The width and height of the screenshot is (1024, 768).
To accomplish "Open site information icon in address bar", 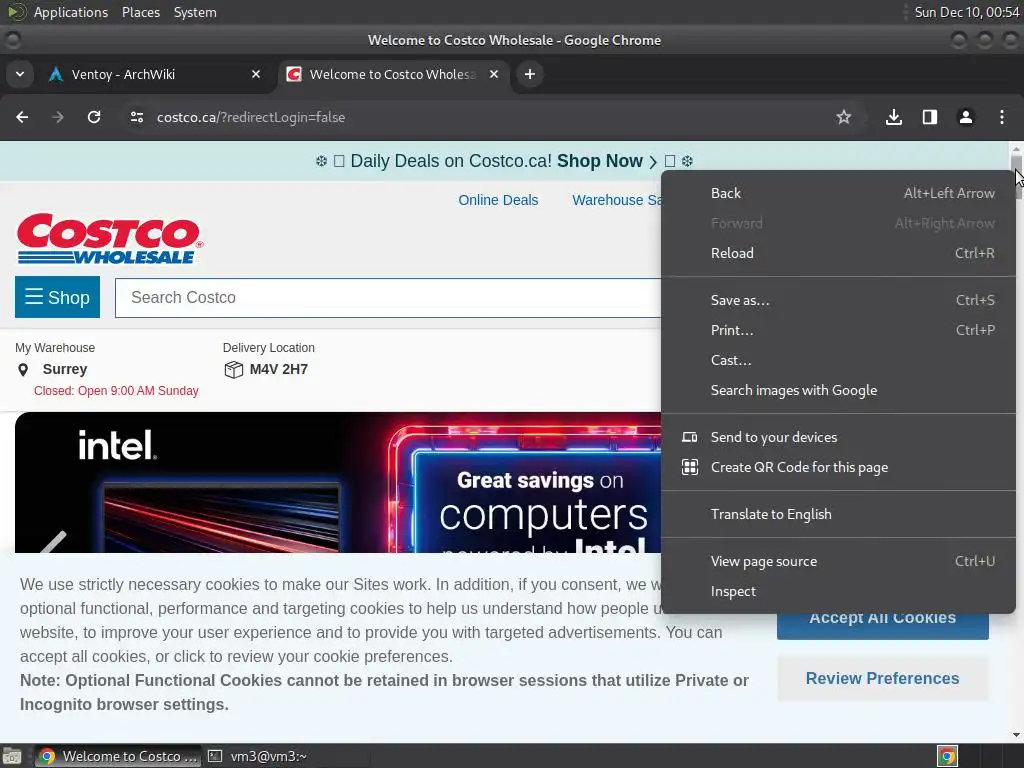I will tap(136, 117).
